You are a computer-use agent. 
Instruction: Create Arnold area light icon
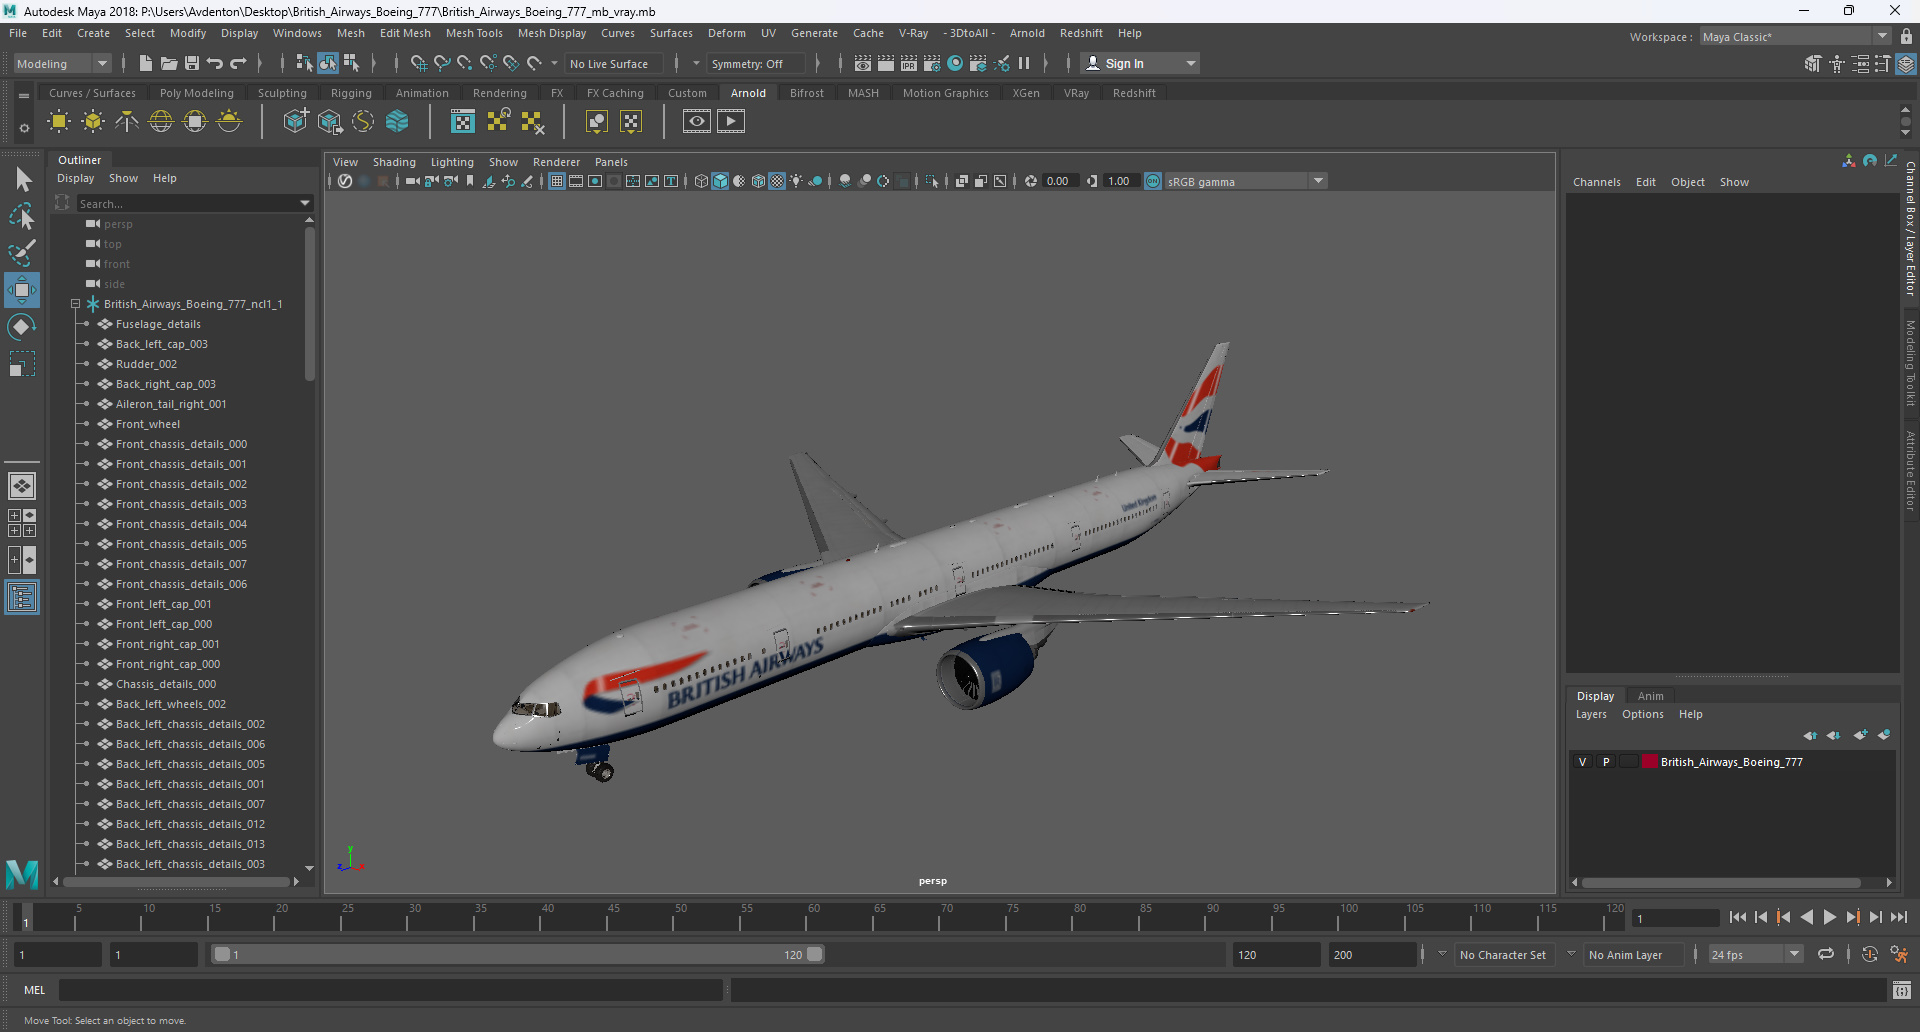(59, 121)
